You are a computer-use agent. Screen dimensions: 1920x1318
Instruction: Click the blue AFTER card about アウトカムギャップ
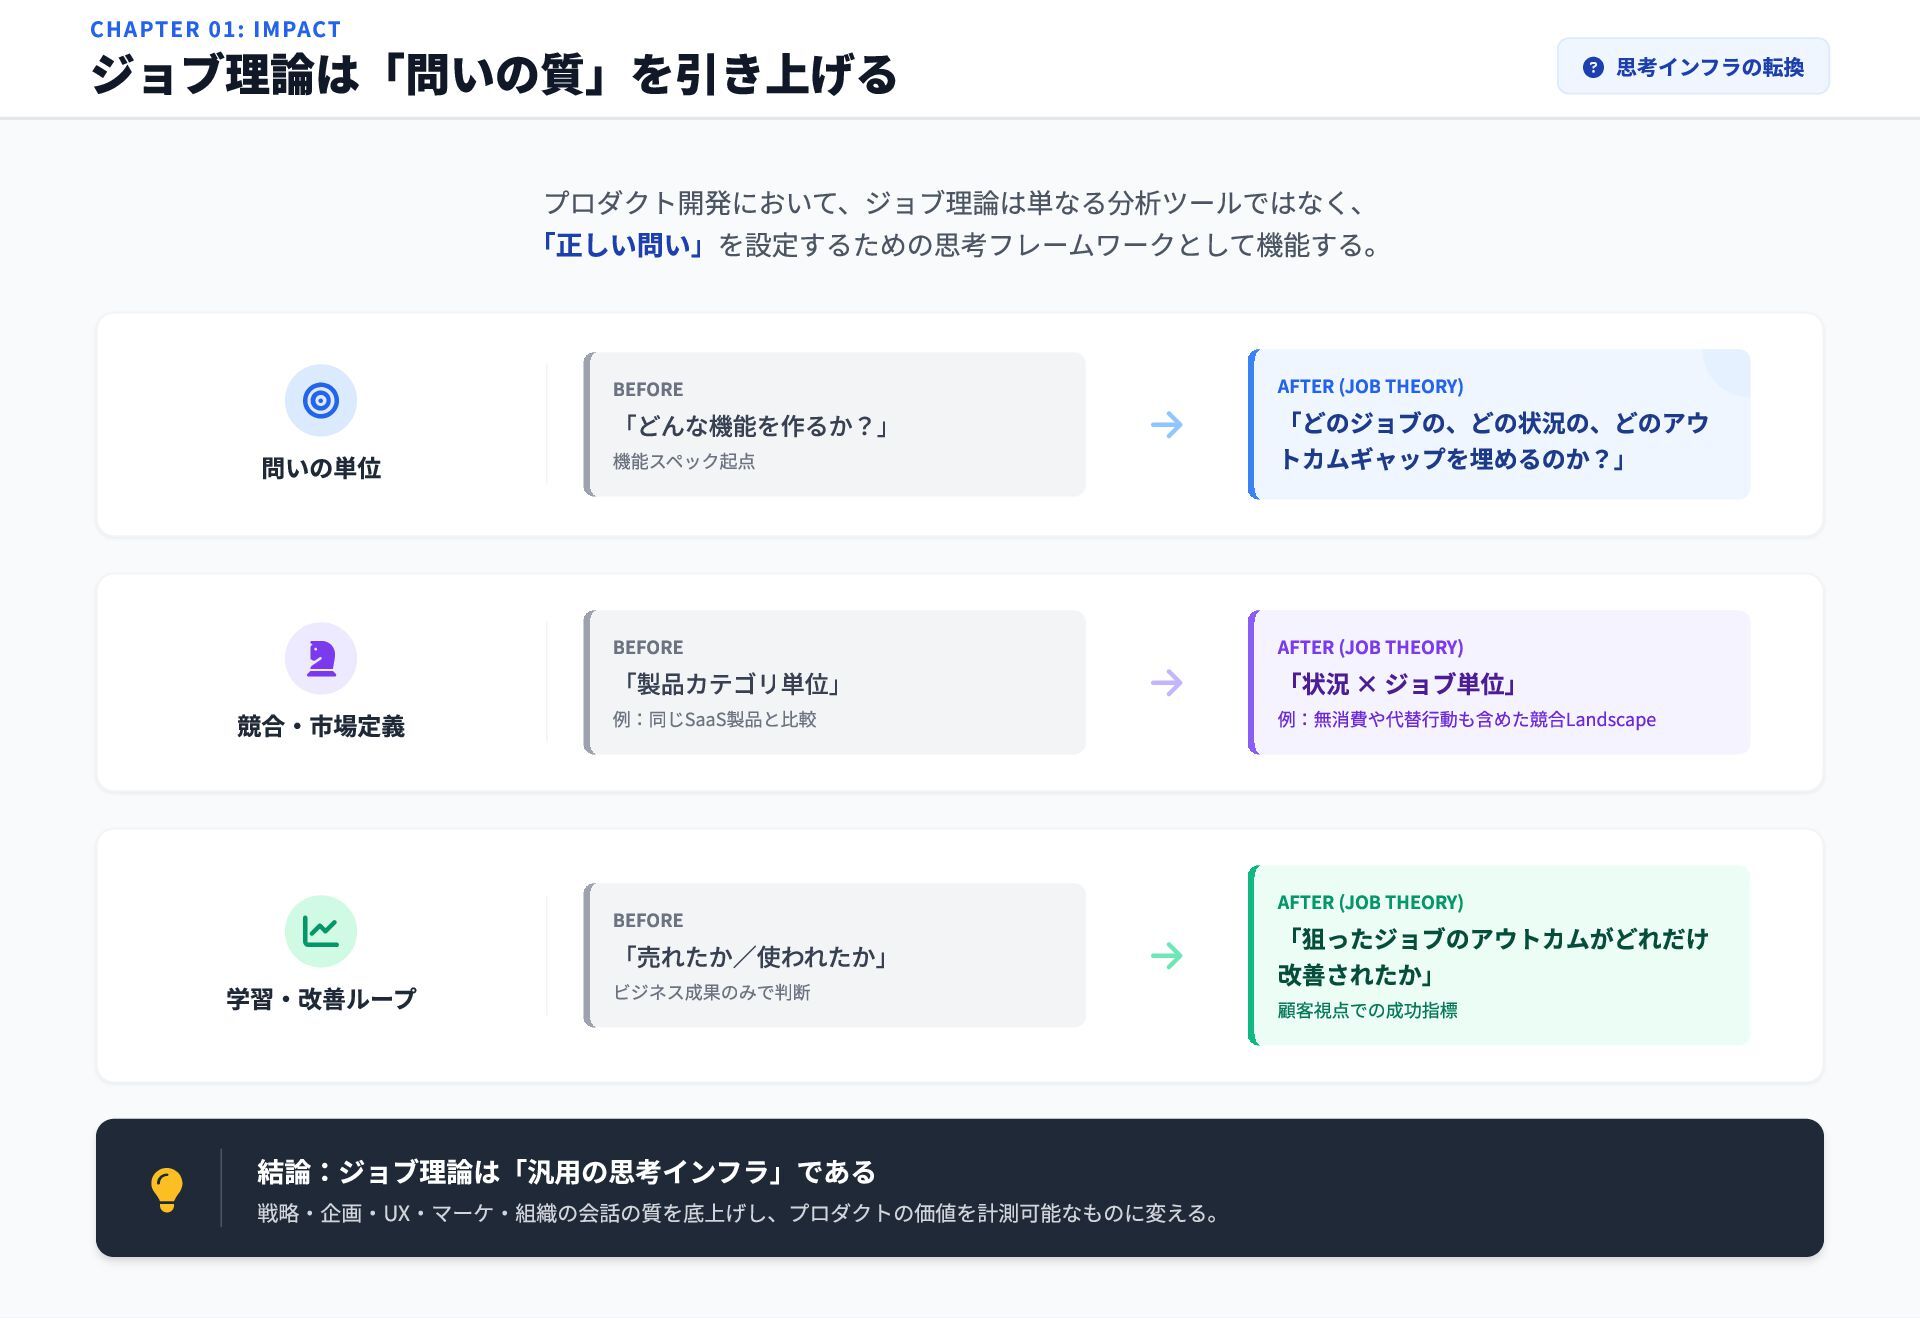[x=1499, y=425]
